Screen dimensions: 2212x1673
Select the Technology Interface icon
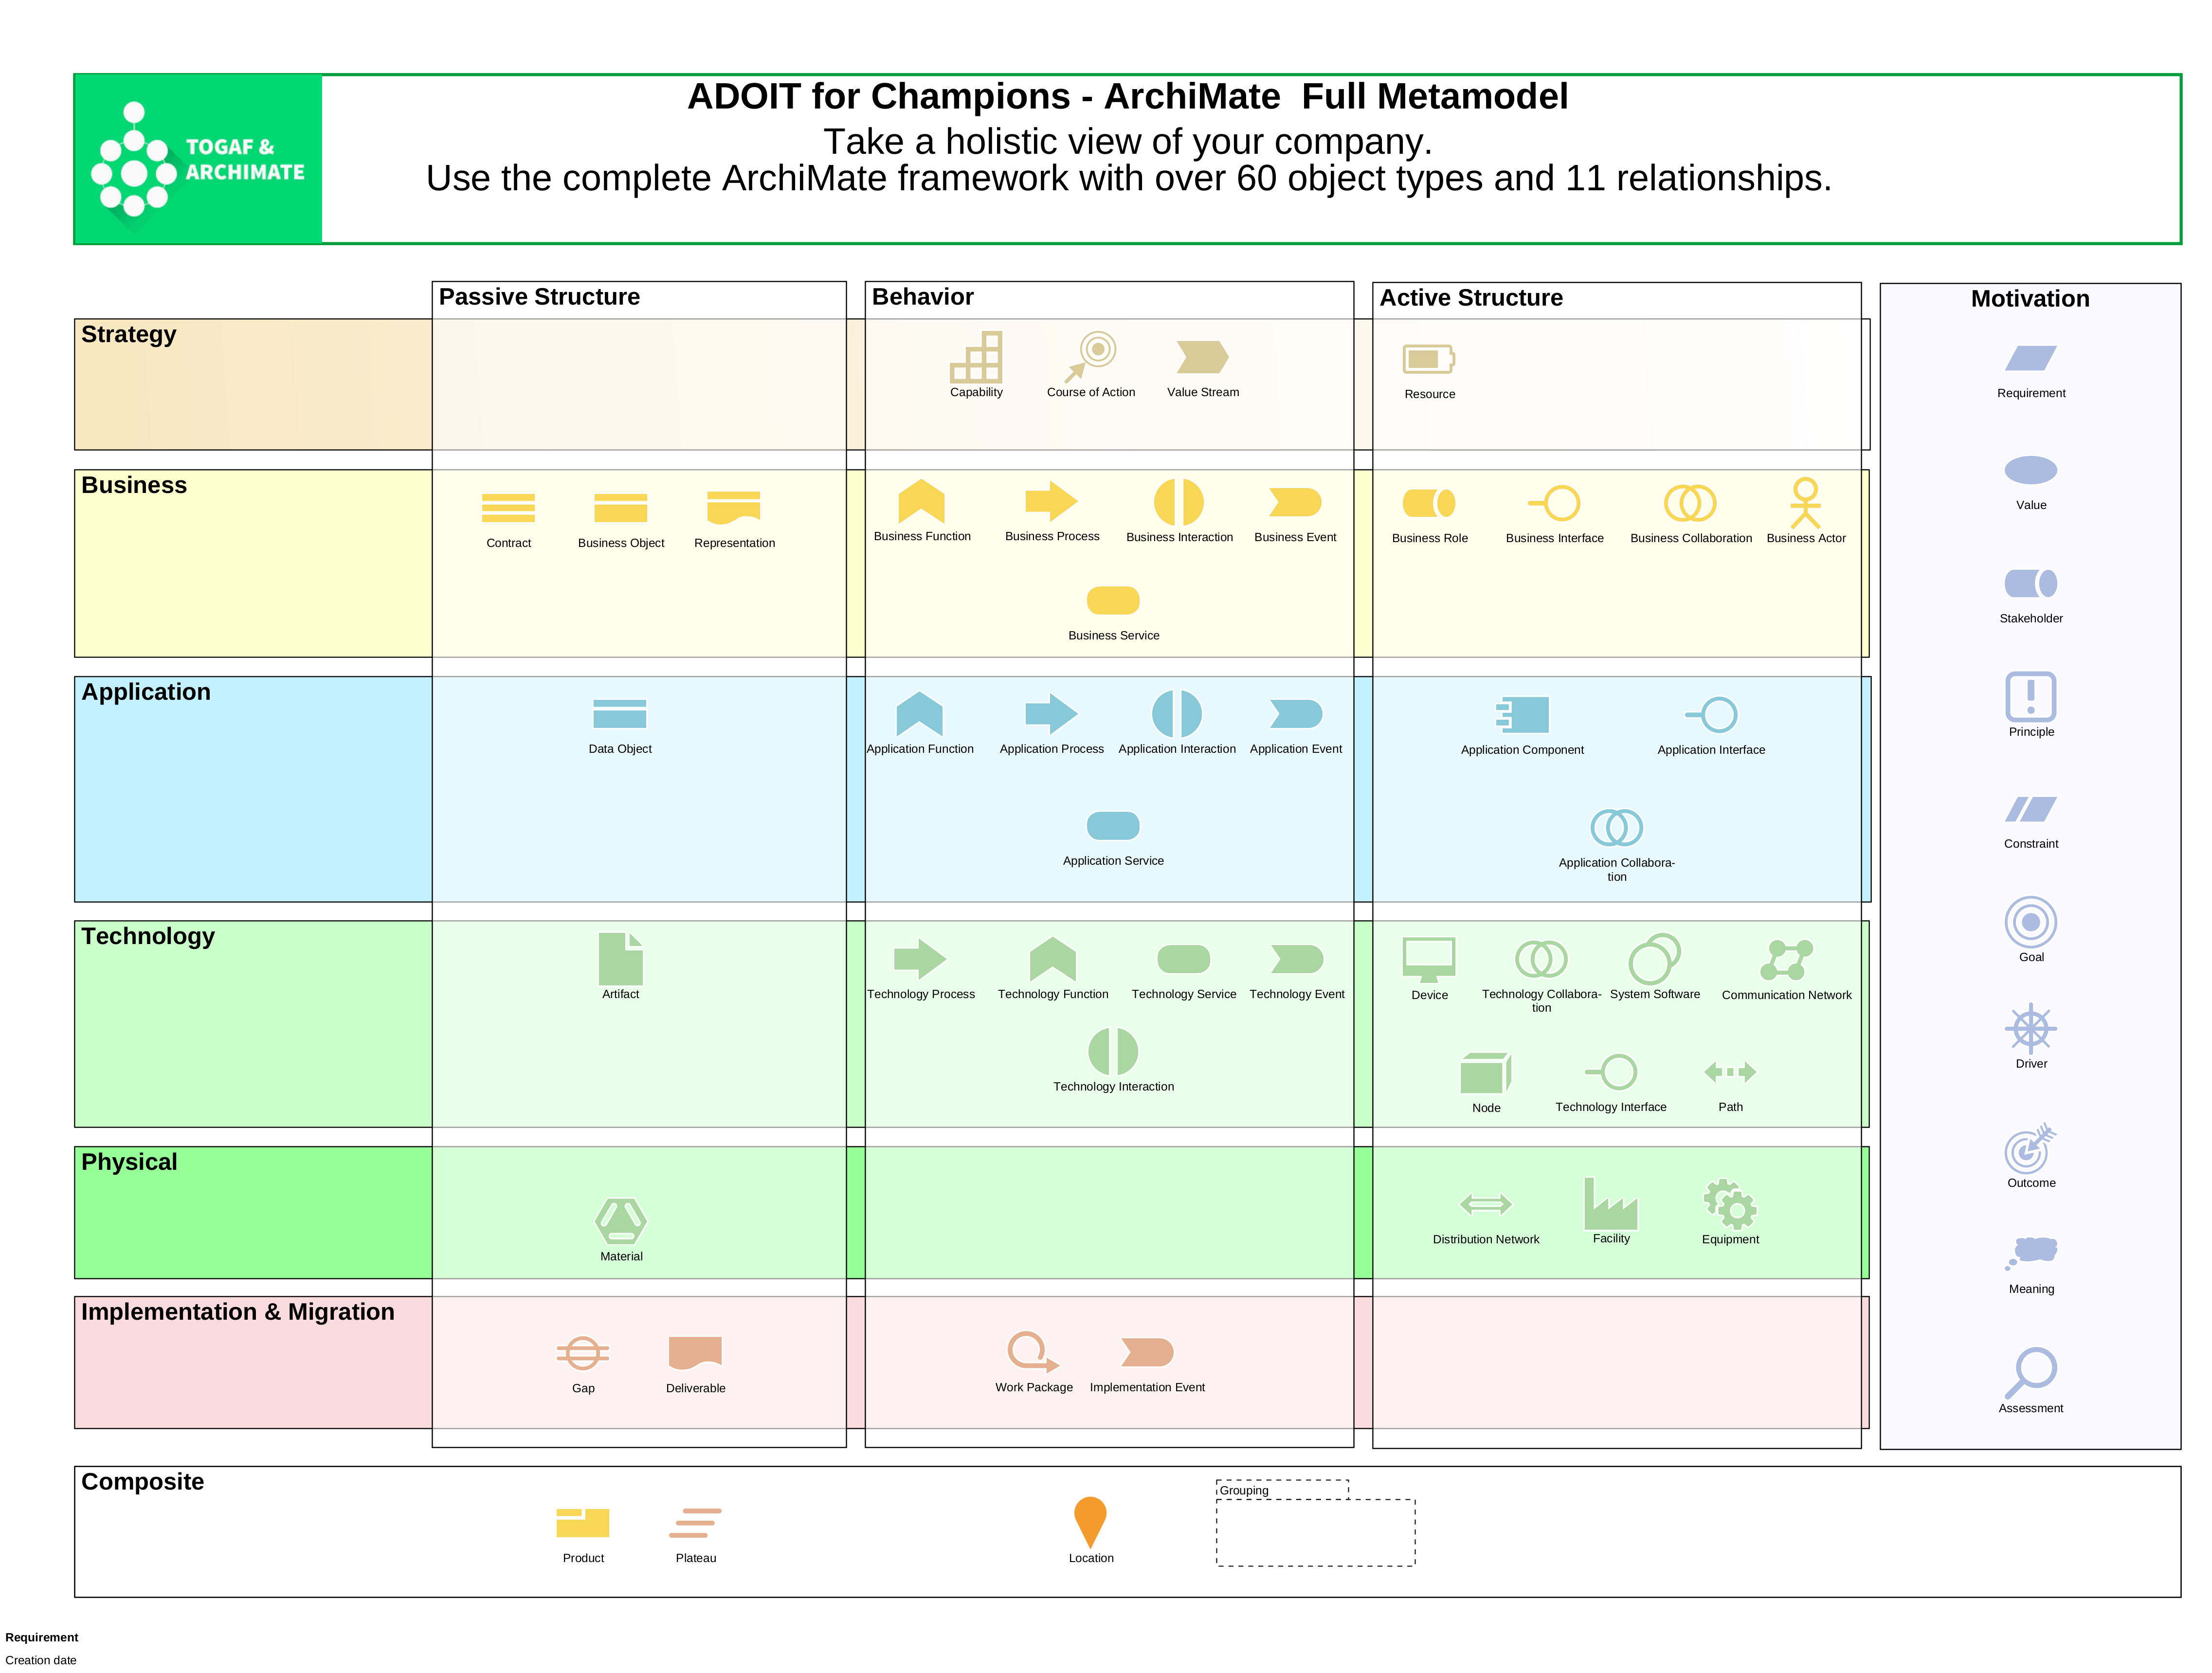pos(1611,1072)
